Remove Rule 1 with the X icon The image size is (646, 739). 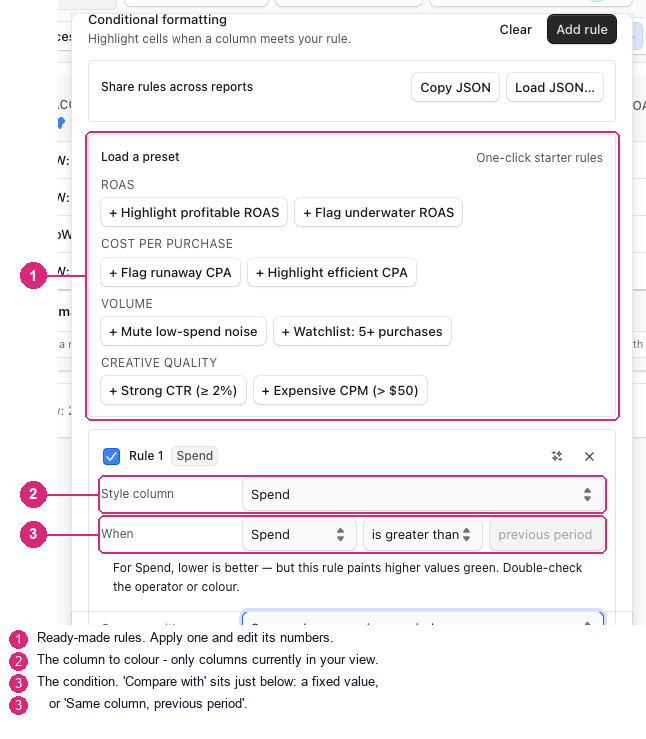pos(589,456)
